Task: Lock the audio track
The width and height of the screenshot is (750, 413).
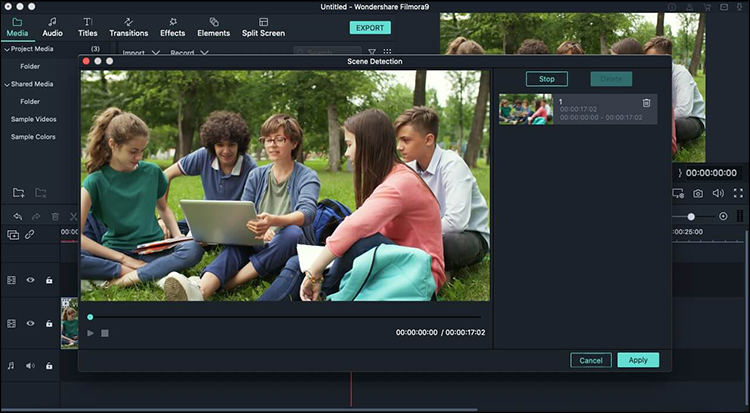Action: [x=49, y=366]
